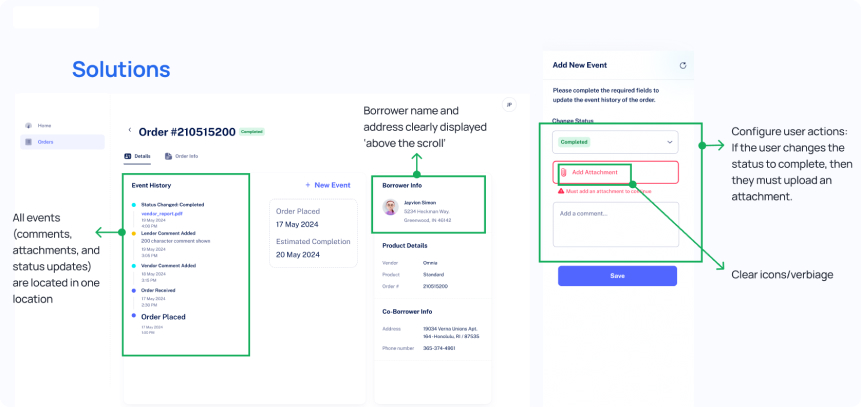This screenshot has width=861, height=407.
Task: Click the Borrower Info heading
Action: pyautogui.click(x=402, y=186)
